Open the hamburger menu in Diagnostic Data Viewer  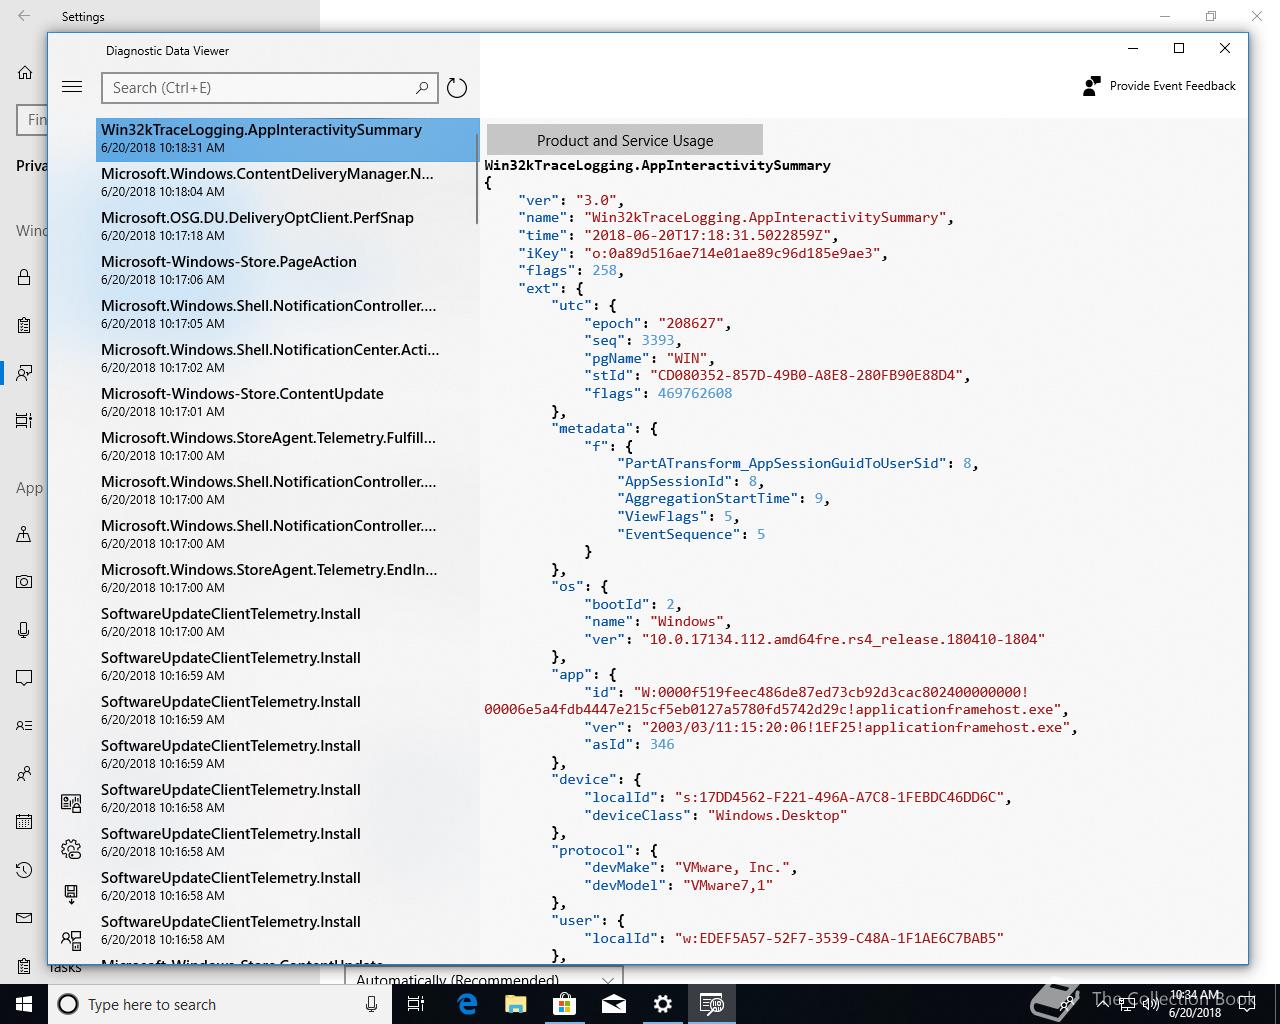click(72, 87)
